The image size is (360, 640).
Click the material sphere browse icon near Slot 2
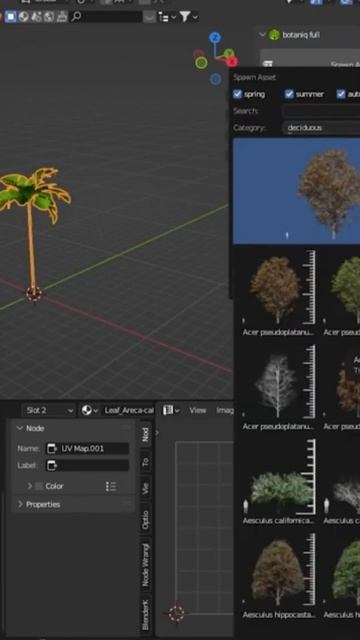coord(87,410)
